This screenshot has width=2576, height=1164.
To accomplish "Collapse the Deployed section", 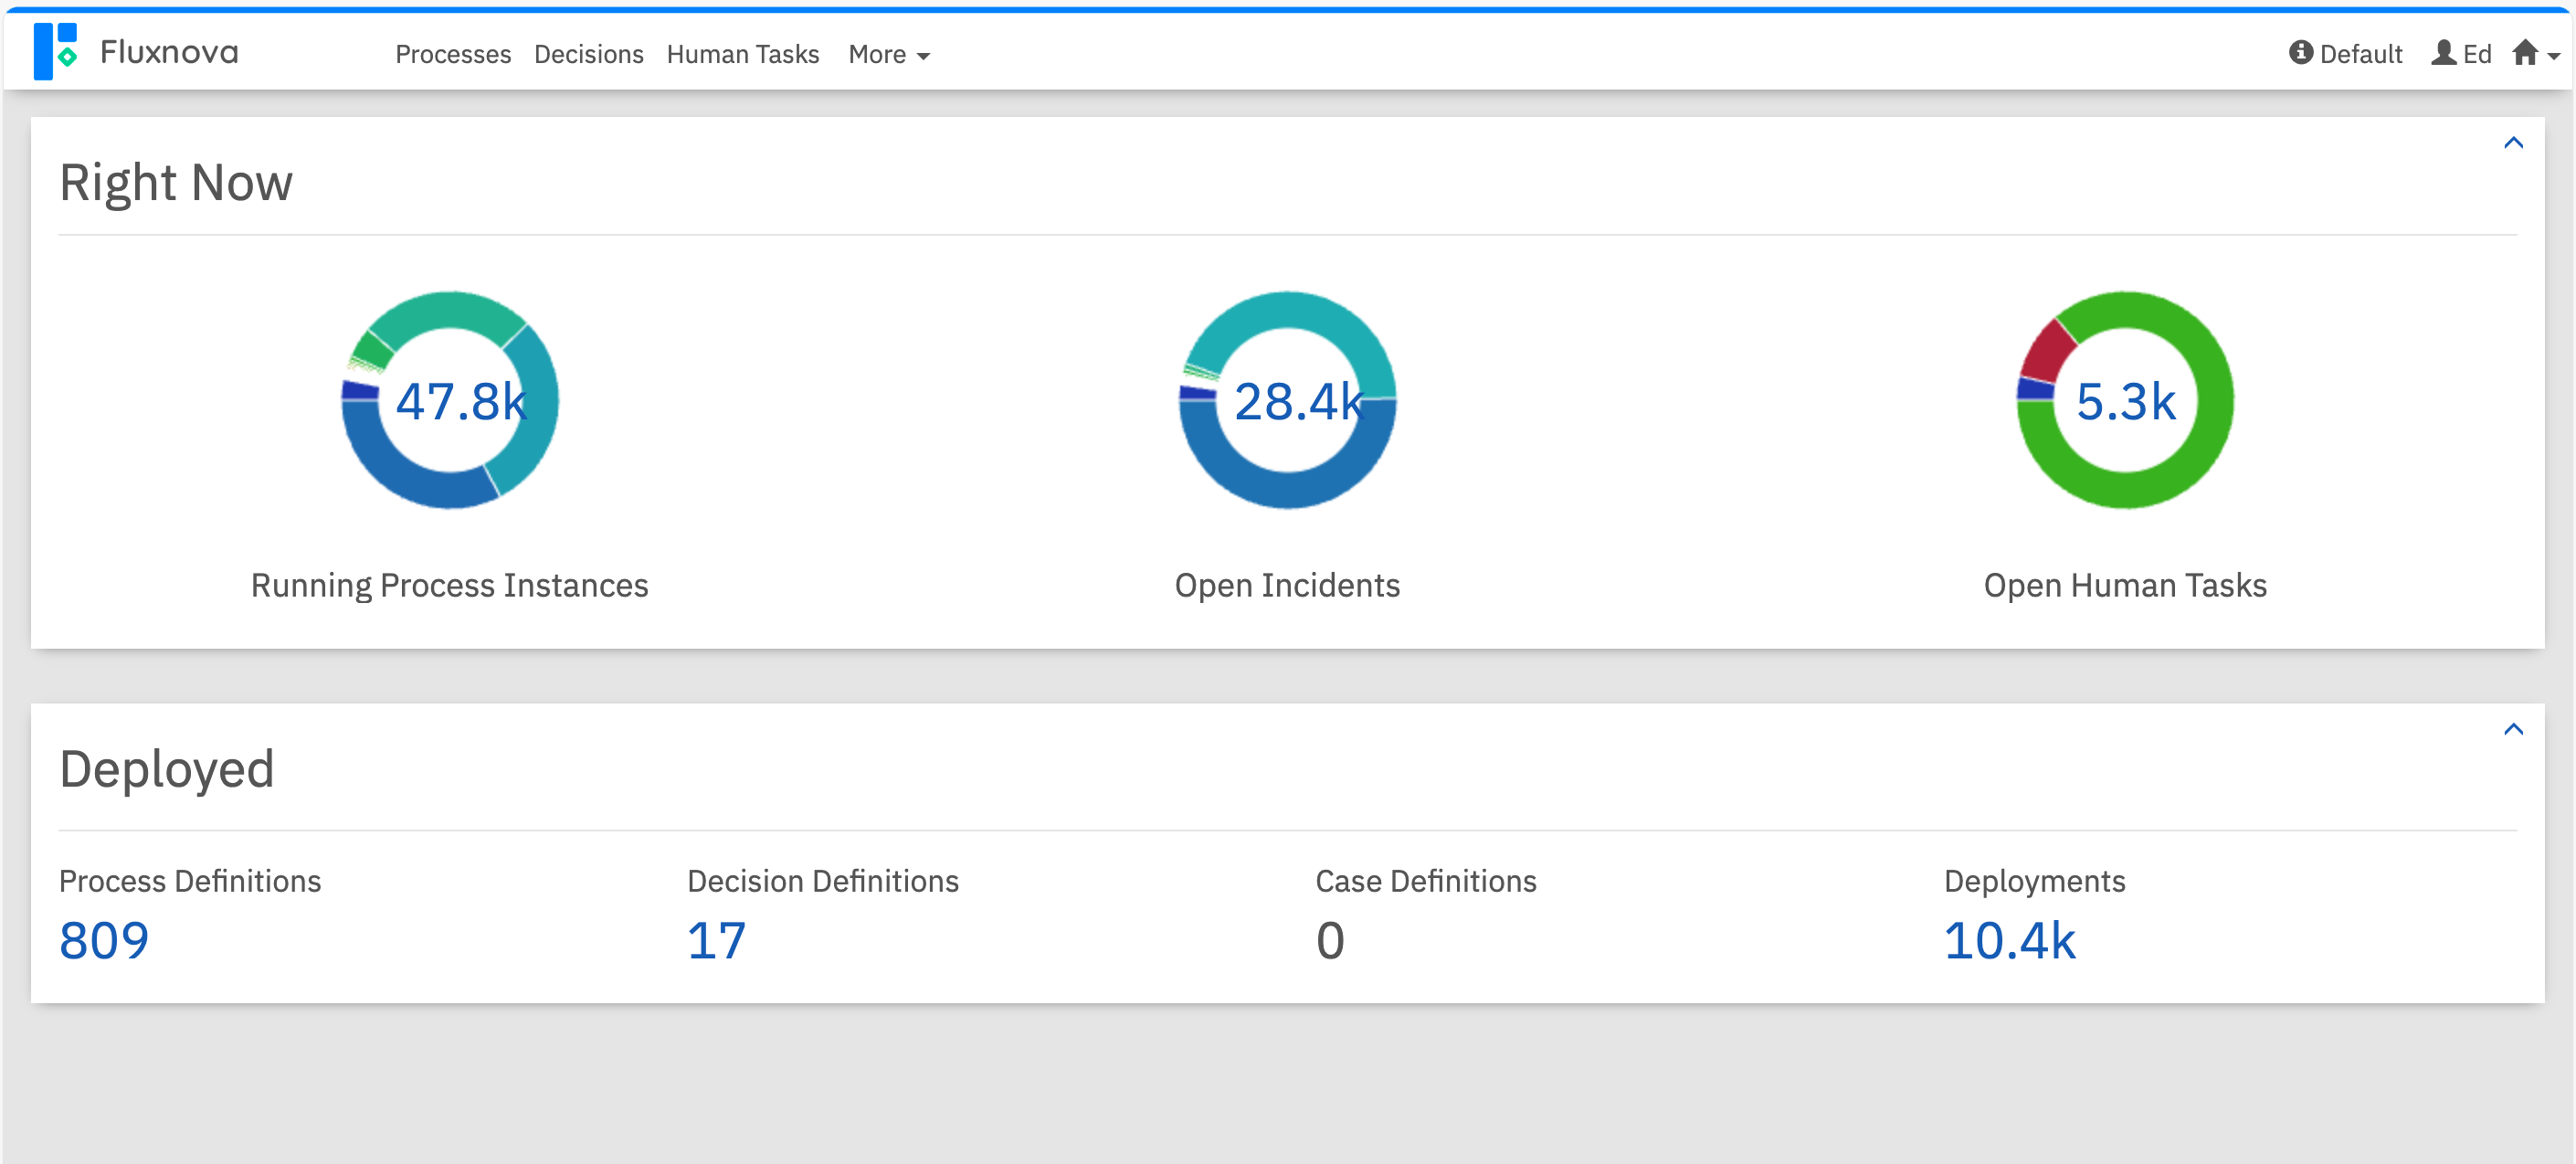I will pyautogui.click(x=2512, y=729).
